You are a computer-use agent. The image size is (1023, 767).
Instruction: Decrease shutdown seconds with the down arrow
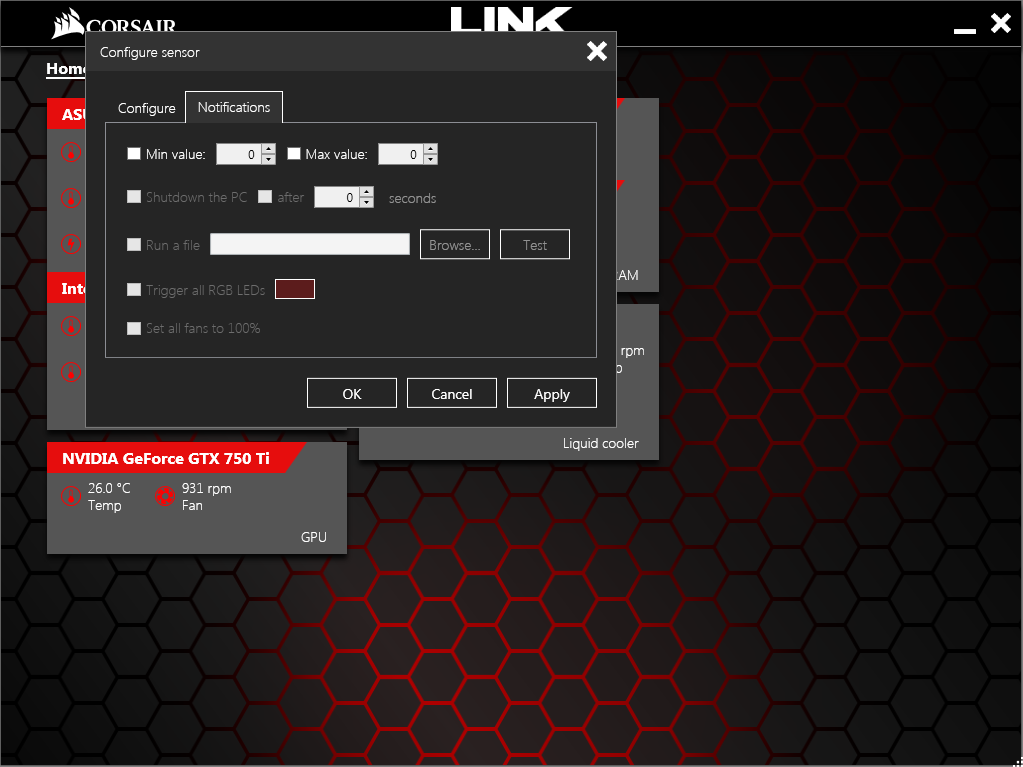367,203
